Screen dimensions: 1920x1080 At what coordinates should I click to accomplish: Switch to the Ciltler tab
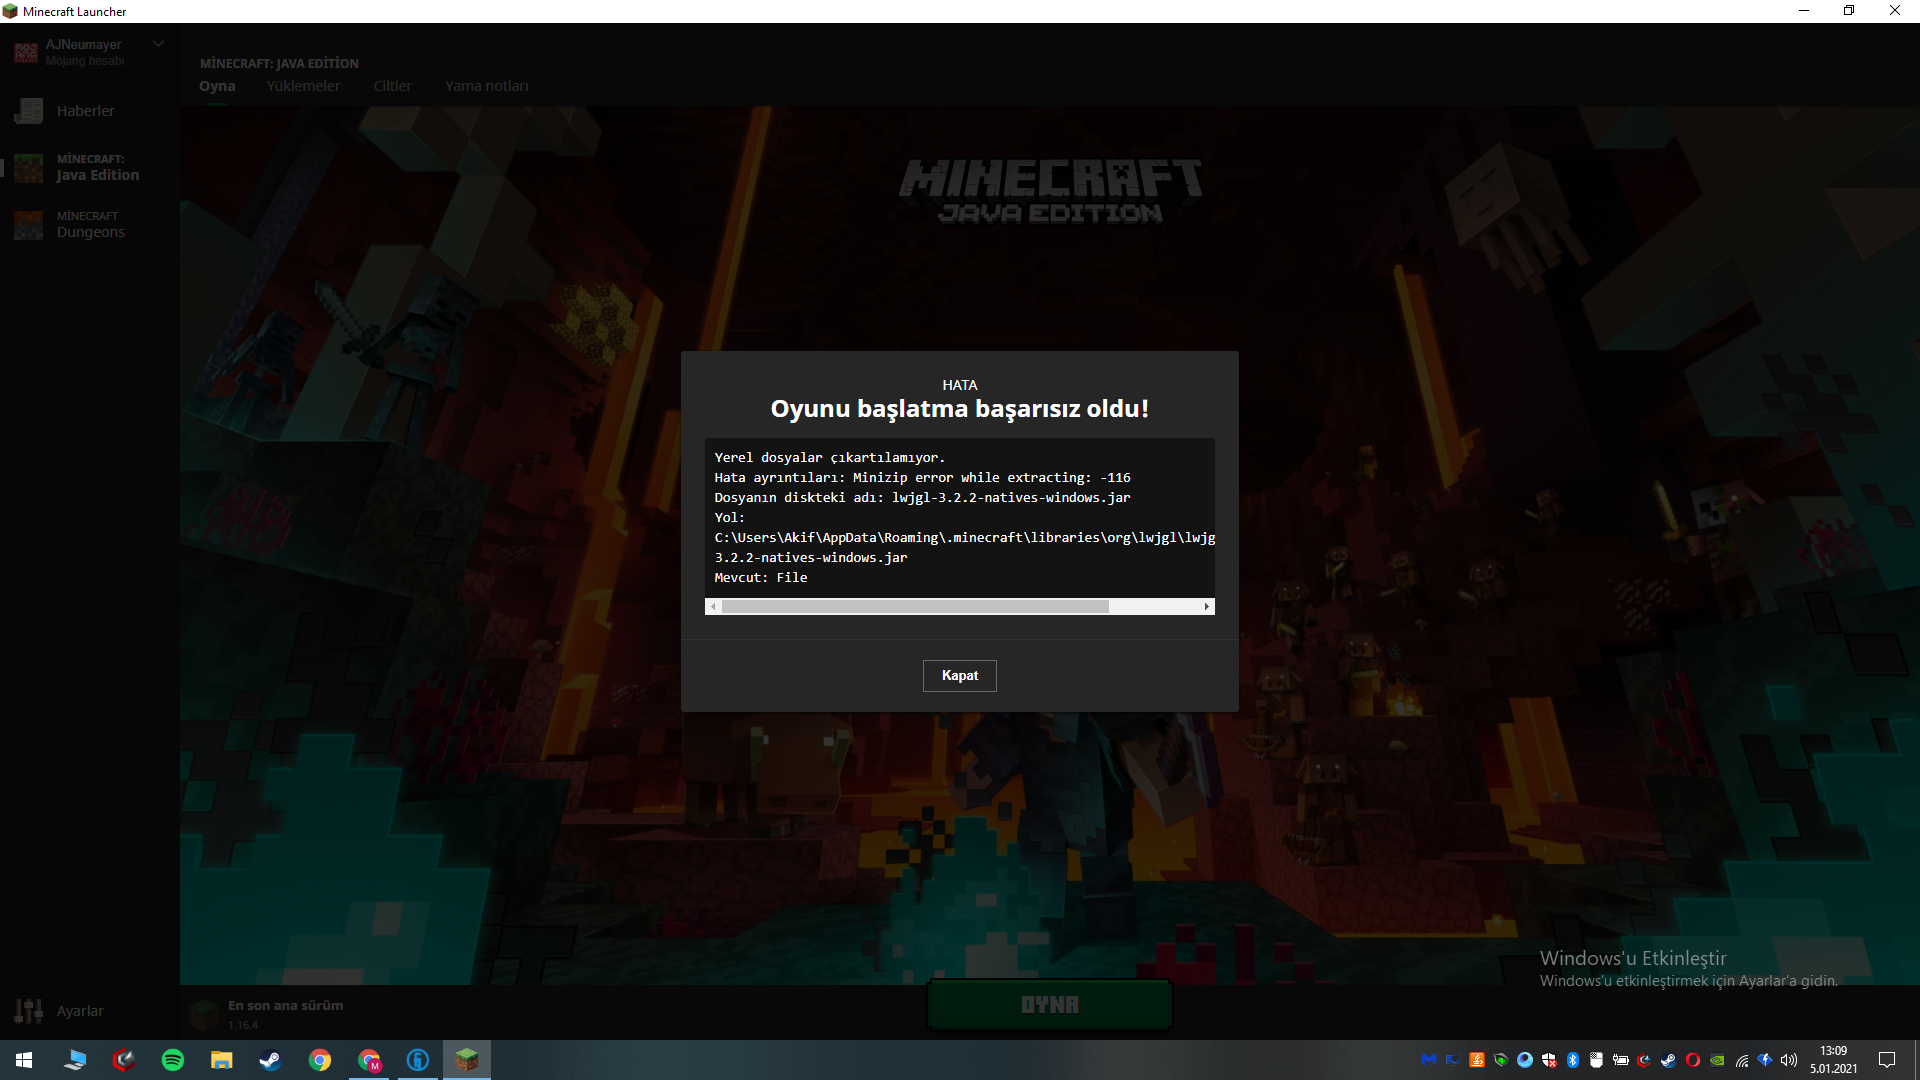[392, 86]
